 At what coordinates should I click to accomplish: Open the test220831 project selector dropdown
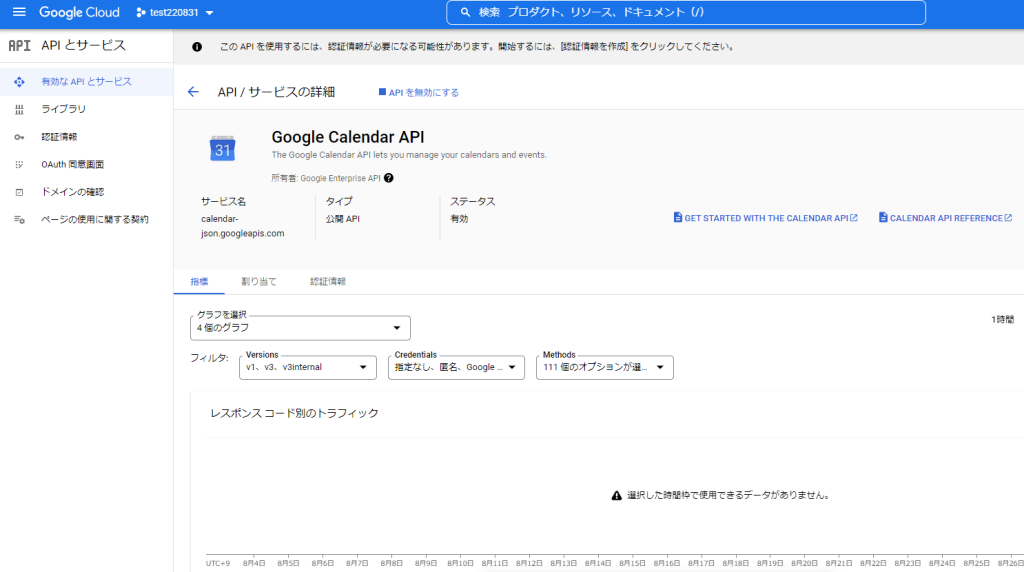175,13
